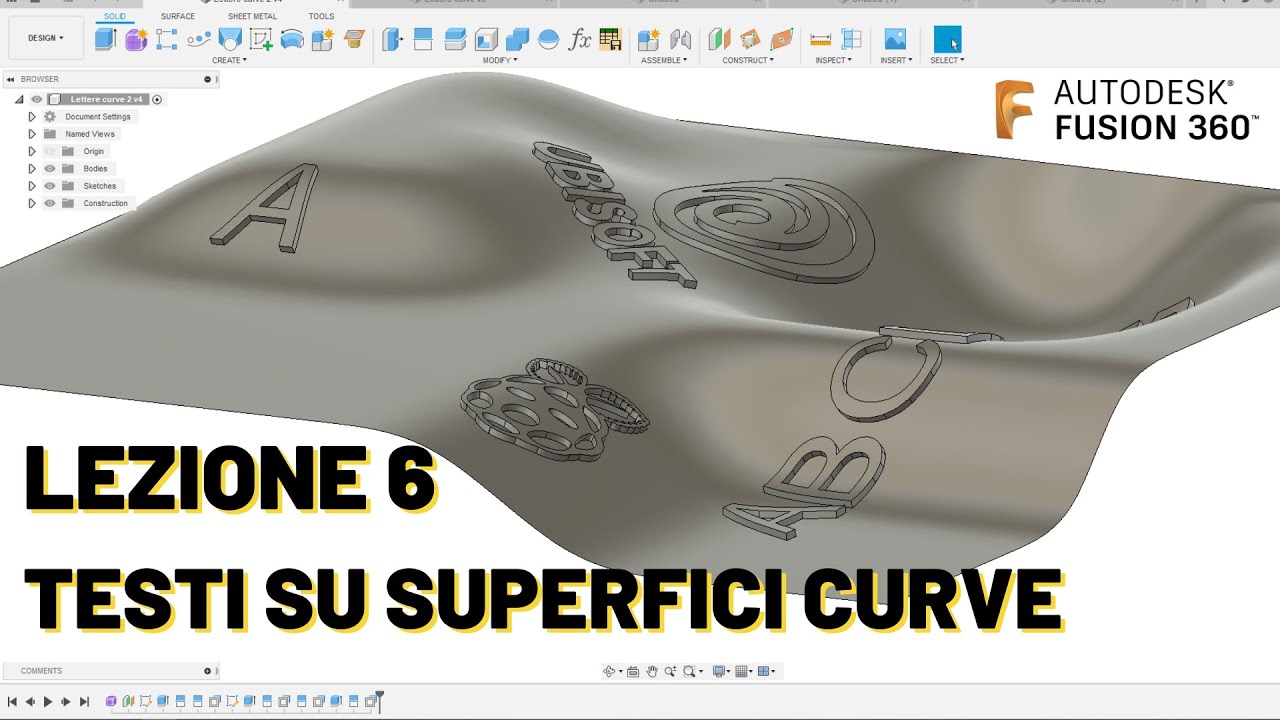Click the Look At navigation icon
1280x720 pixels.
click(633, 671)
